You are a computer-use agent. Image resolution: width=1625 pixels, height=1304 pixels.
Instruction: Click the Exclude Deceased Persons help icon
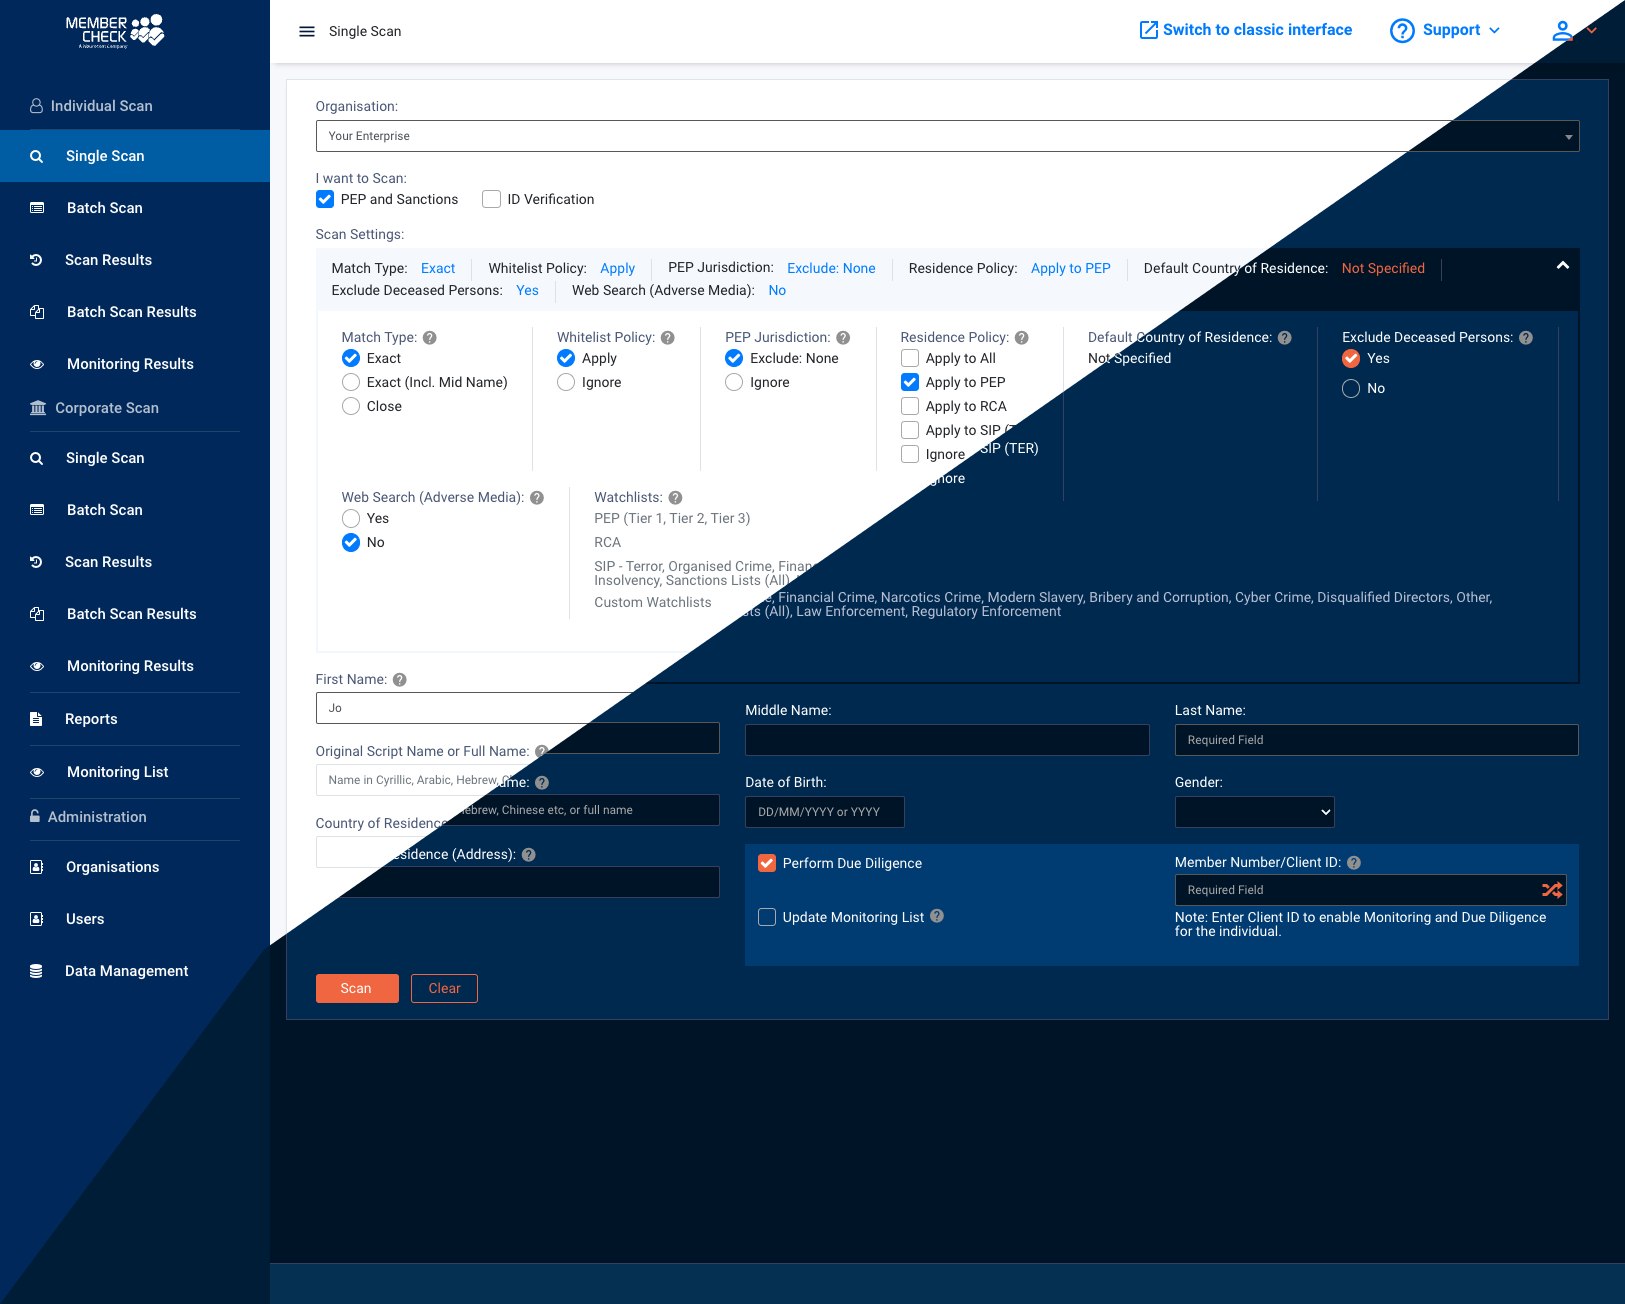click(1526, 338)
